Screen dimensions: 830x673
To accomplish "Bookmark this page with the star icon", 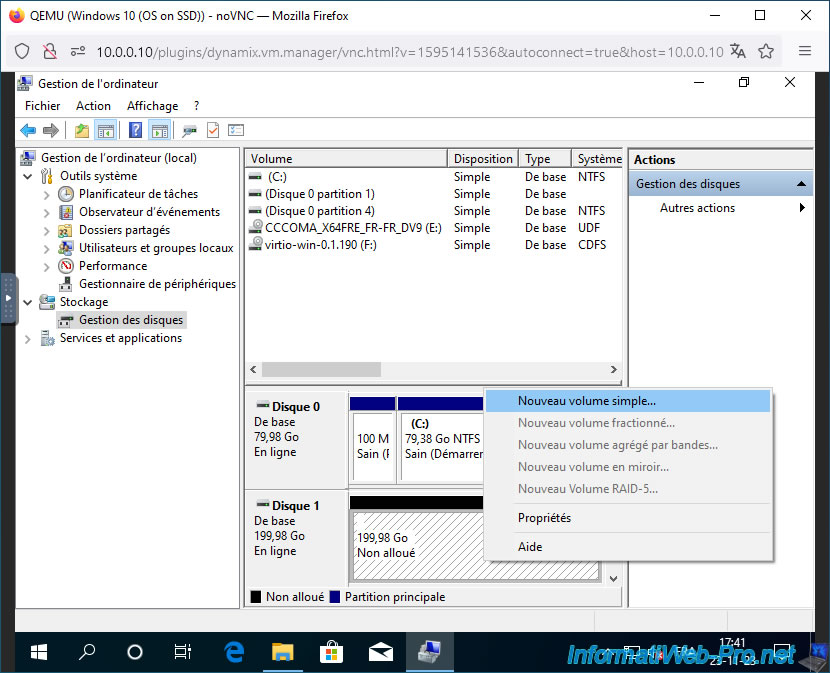I will [x=766, y=51].
